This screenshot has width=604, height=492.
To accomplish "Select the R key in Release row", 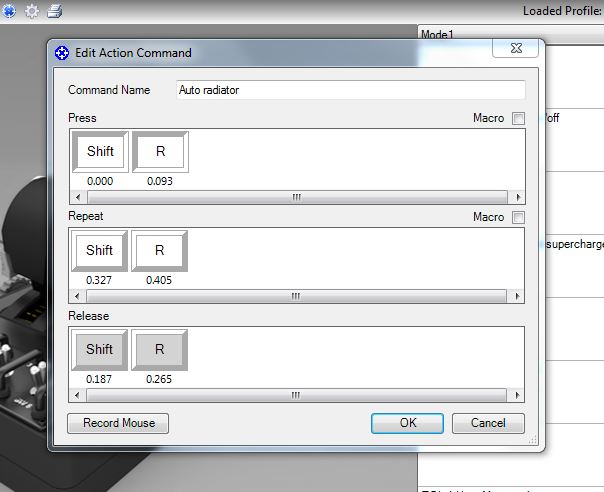I will pyautogui.click(x=159, y=349).
